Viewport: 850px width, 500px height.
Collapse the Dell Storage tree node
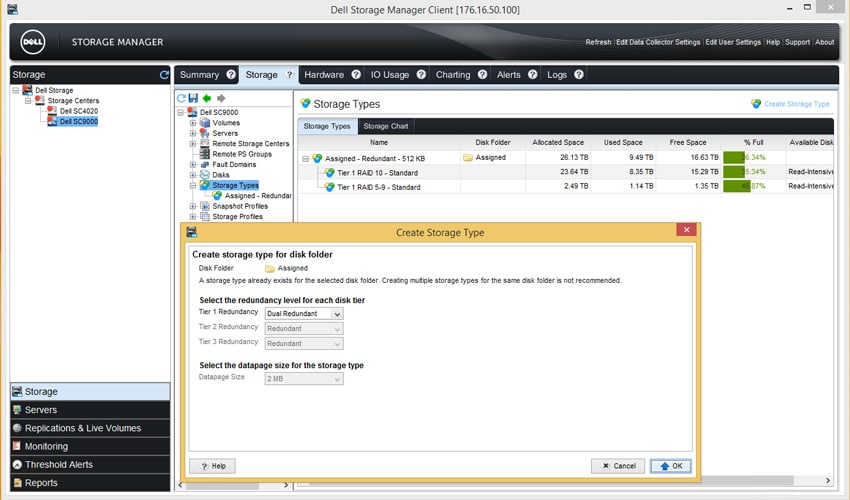pyautogui.click(x=16, y=90)
